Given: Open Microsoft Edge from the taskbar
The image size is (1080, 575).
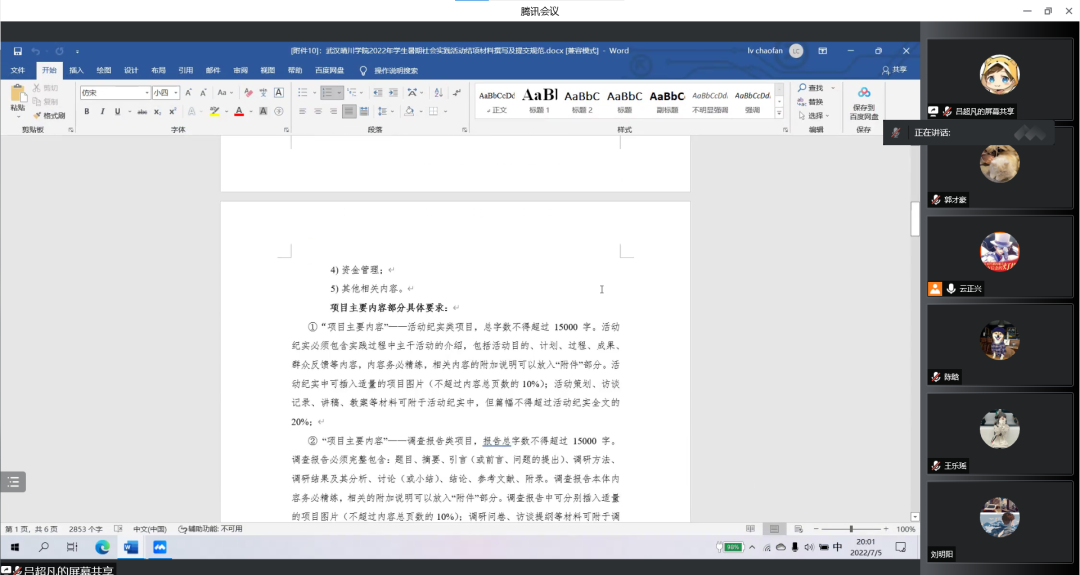Looking at the screenshot, I should point(102,547).
